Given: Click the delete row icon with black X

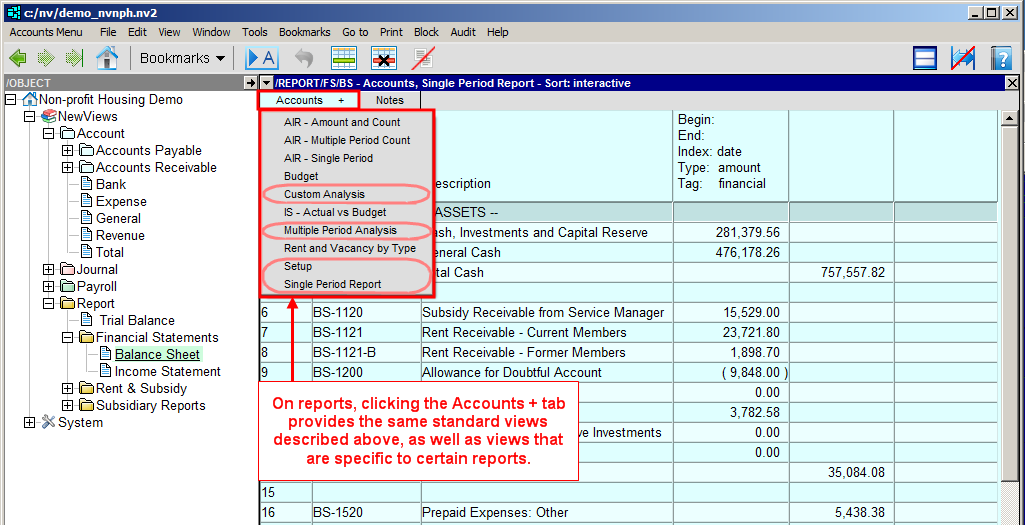Looking at the screenshot, I should pyautogui.click(x=384, y=58).
